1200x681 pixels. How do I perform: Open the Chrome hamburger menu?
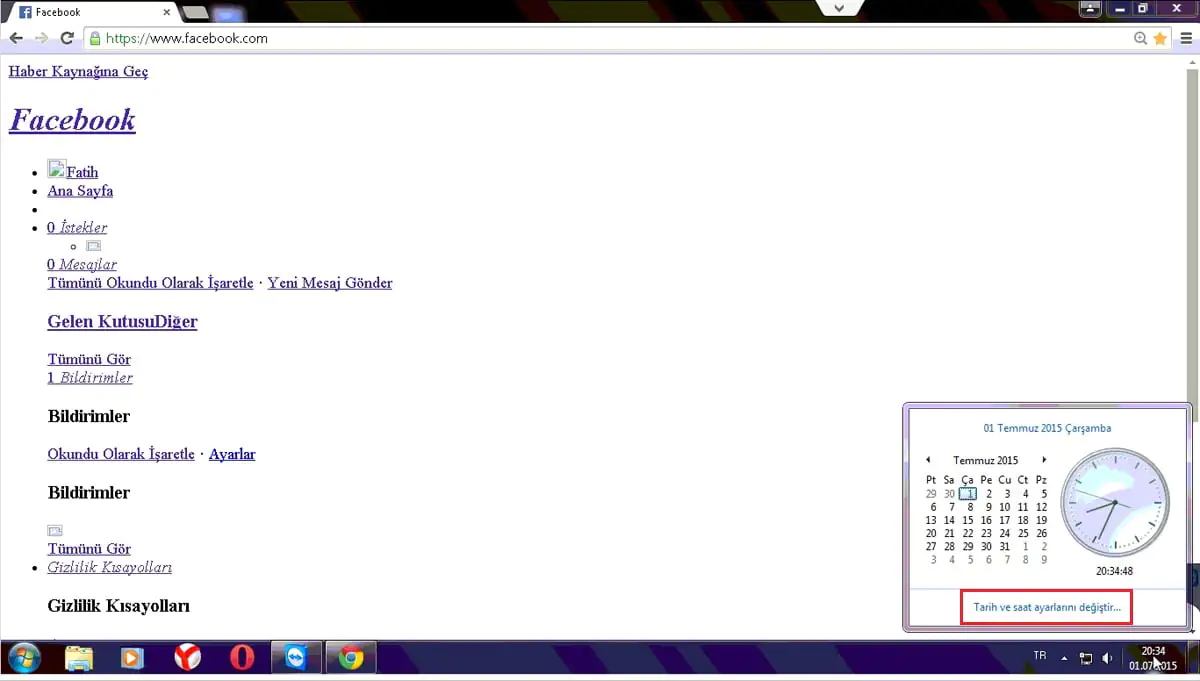pyautogui.click(x=1186, y=38)
